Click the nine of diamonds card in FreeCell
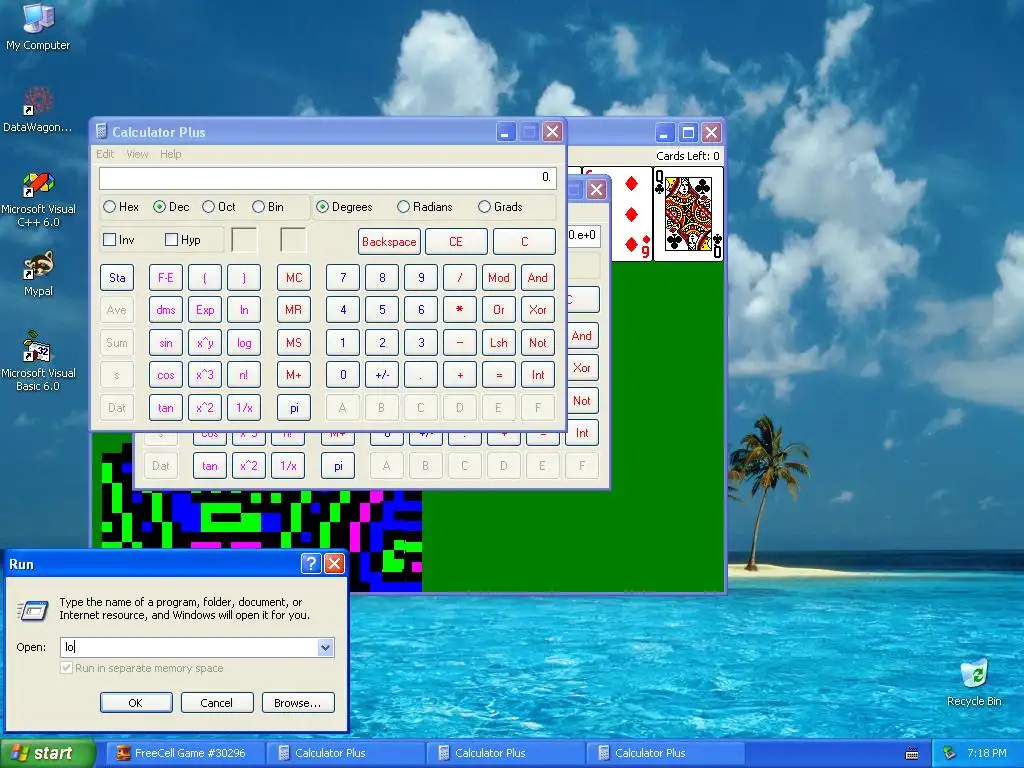The image size is (1024, 768). (x=633, y=214)
